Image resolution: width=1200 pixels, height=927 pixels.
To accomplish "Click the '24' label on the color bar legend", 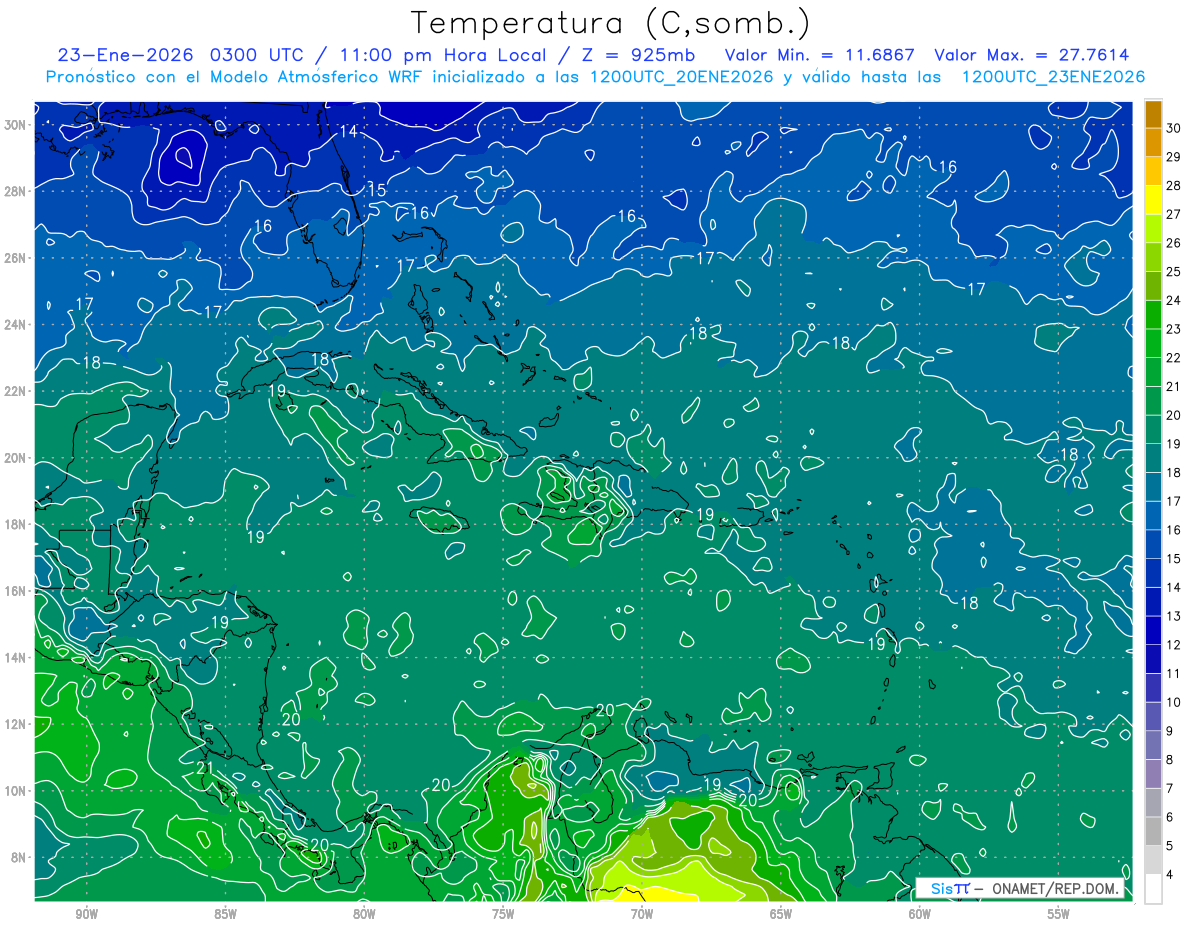I will (x=1174, y=300).
